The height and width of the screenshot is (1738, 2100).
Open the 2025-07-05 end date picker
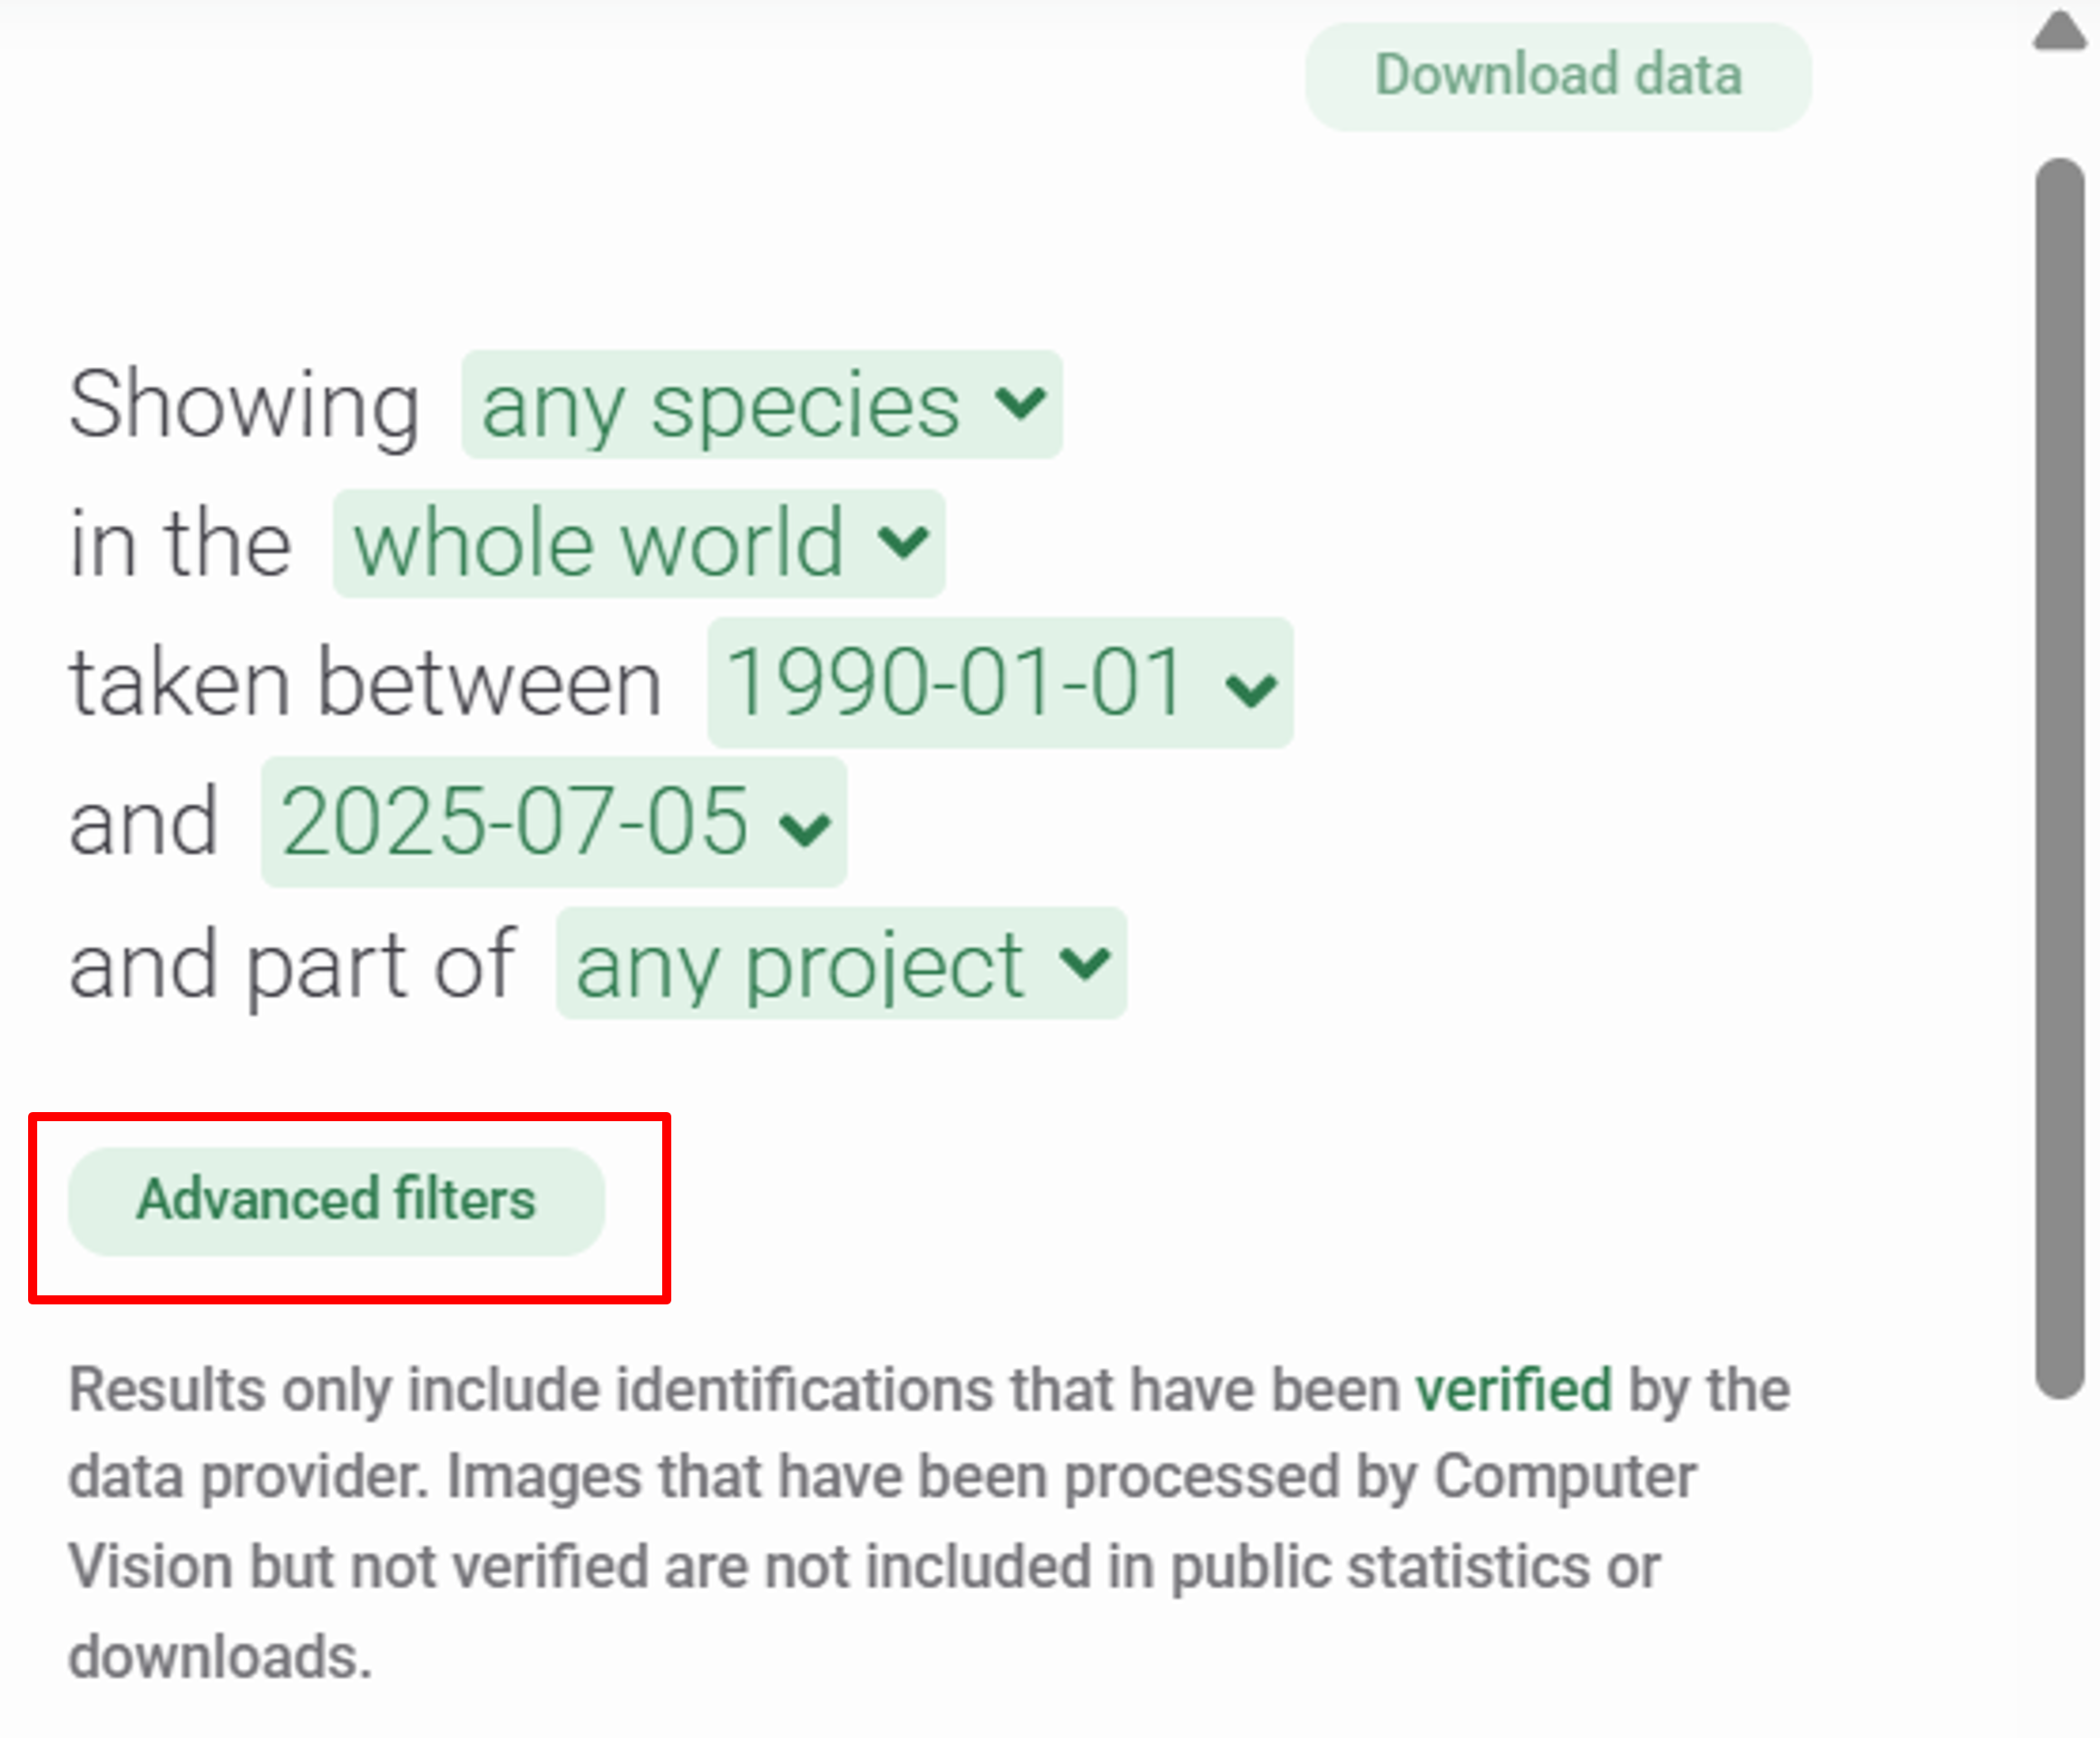514,822
